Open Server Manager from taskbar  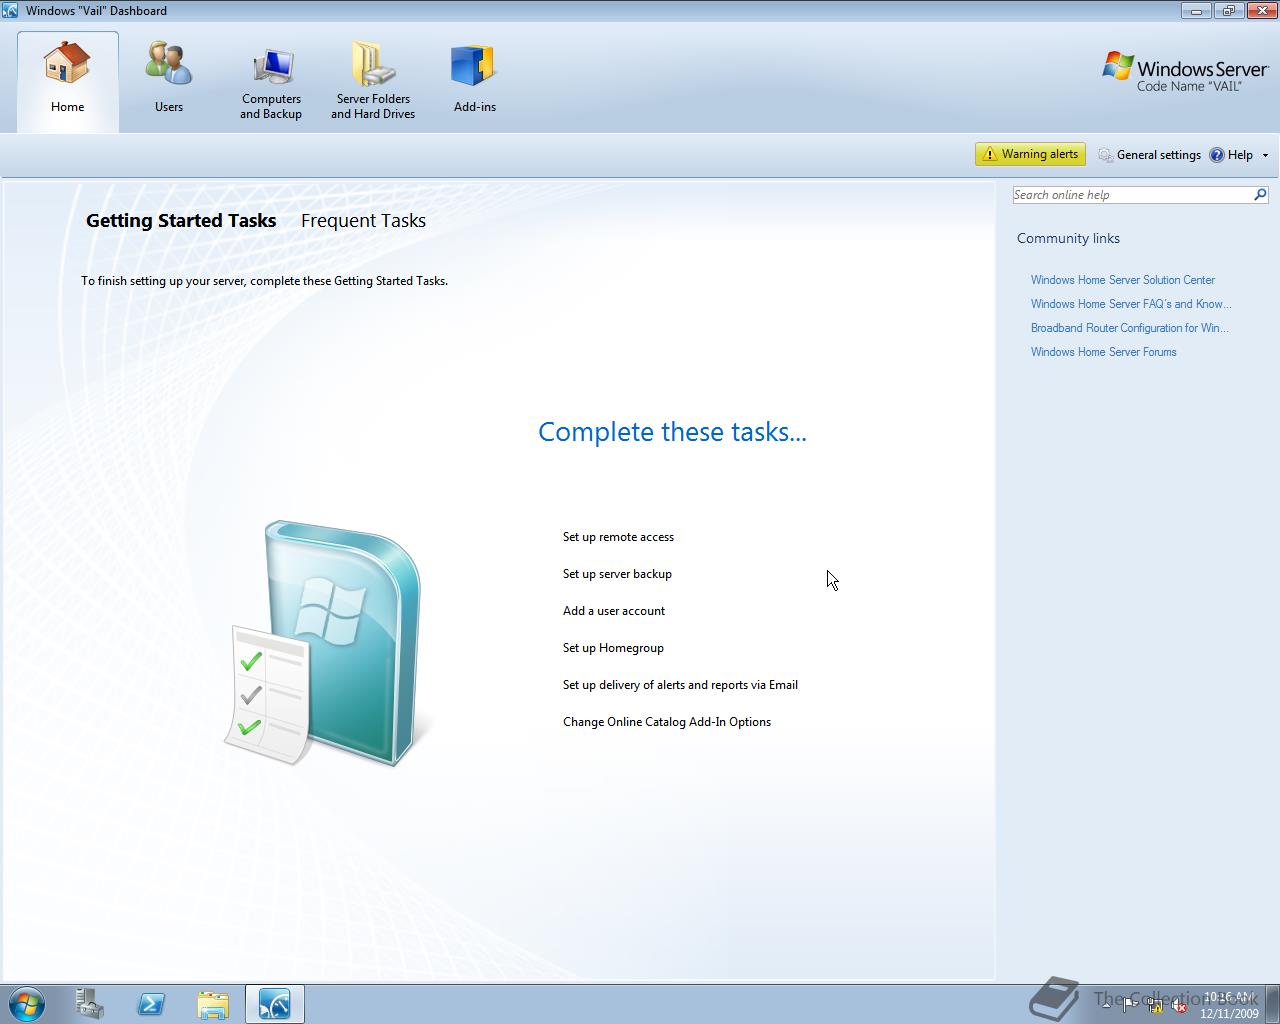click(x=90, y=1004)
